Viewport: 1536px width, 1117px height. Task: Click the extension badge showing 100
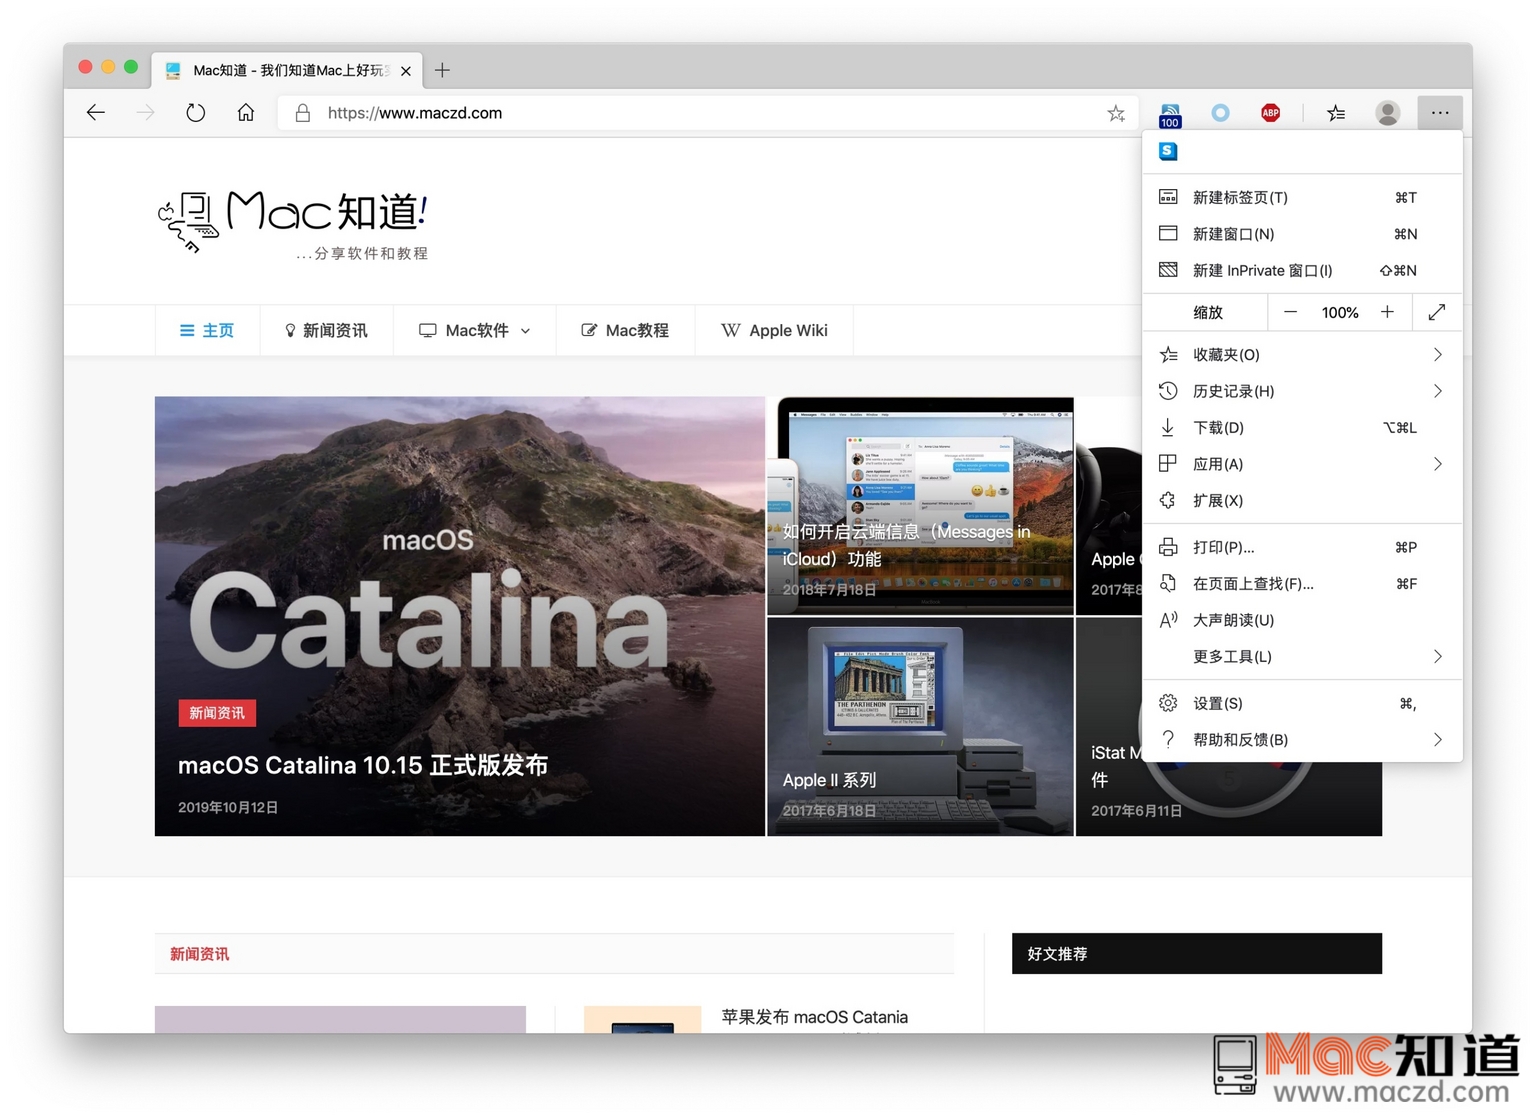tap(1169, 112)
